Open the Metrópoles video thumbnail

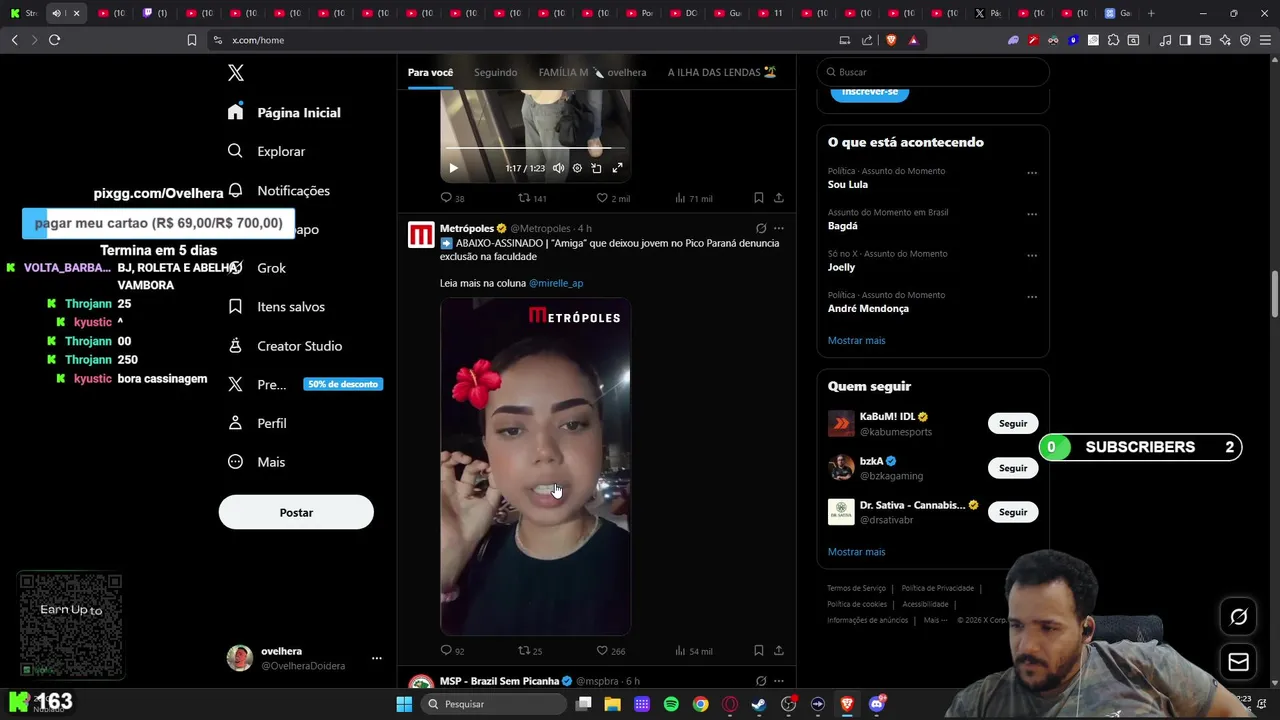coord(535,466)
